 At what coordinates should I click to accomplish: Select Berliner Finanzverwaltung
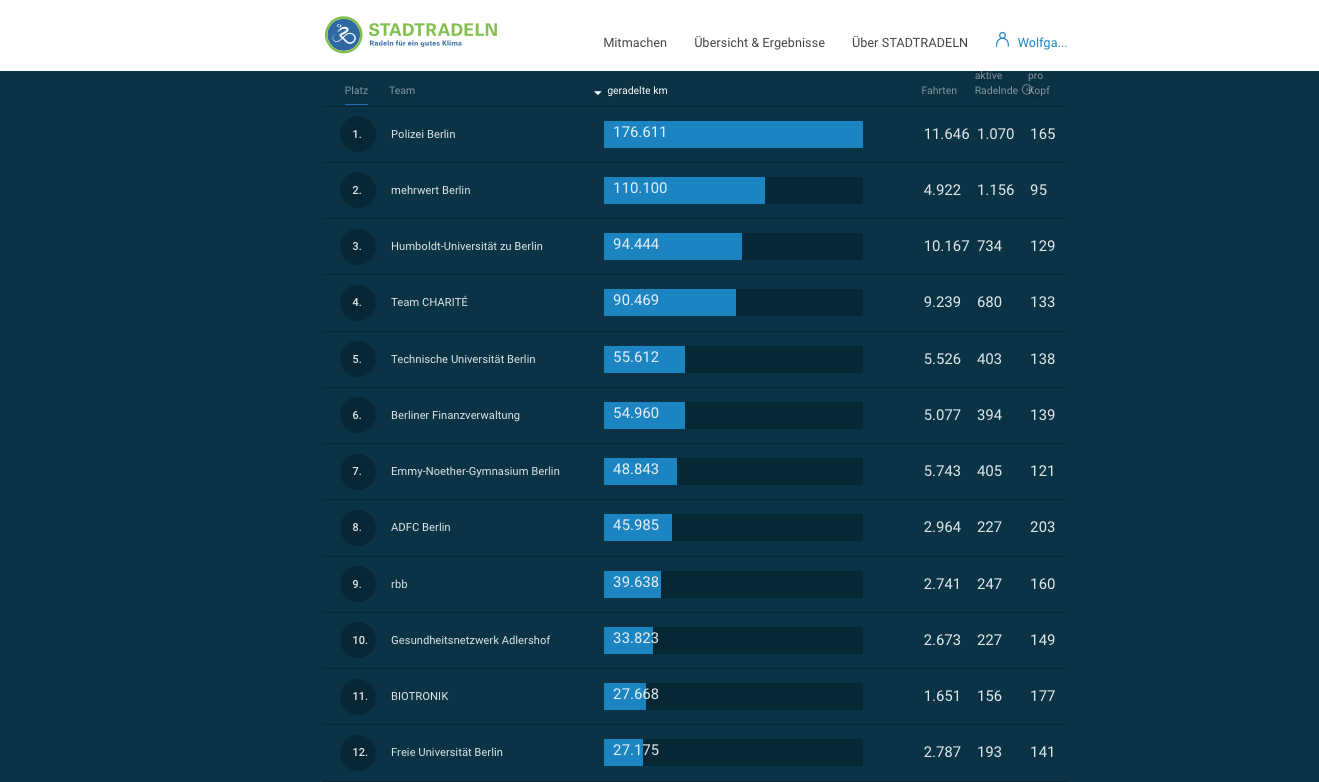click(x=455, y=415)
